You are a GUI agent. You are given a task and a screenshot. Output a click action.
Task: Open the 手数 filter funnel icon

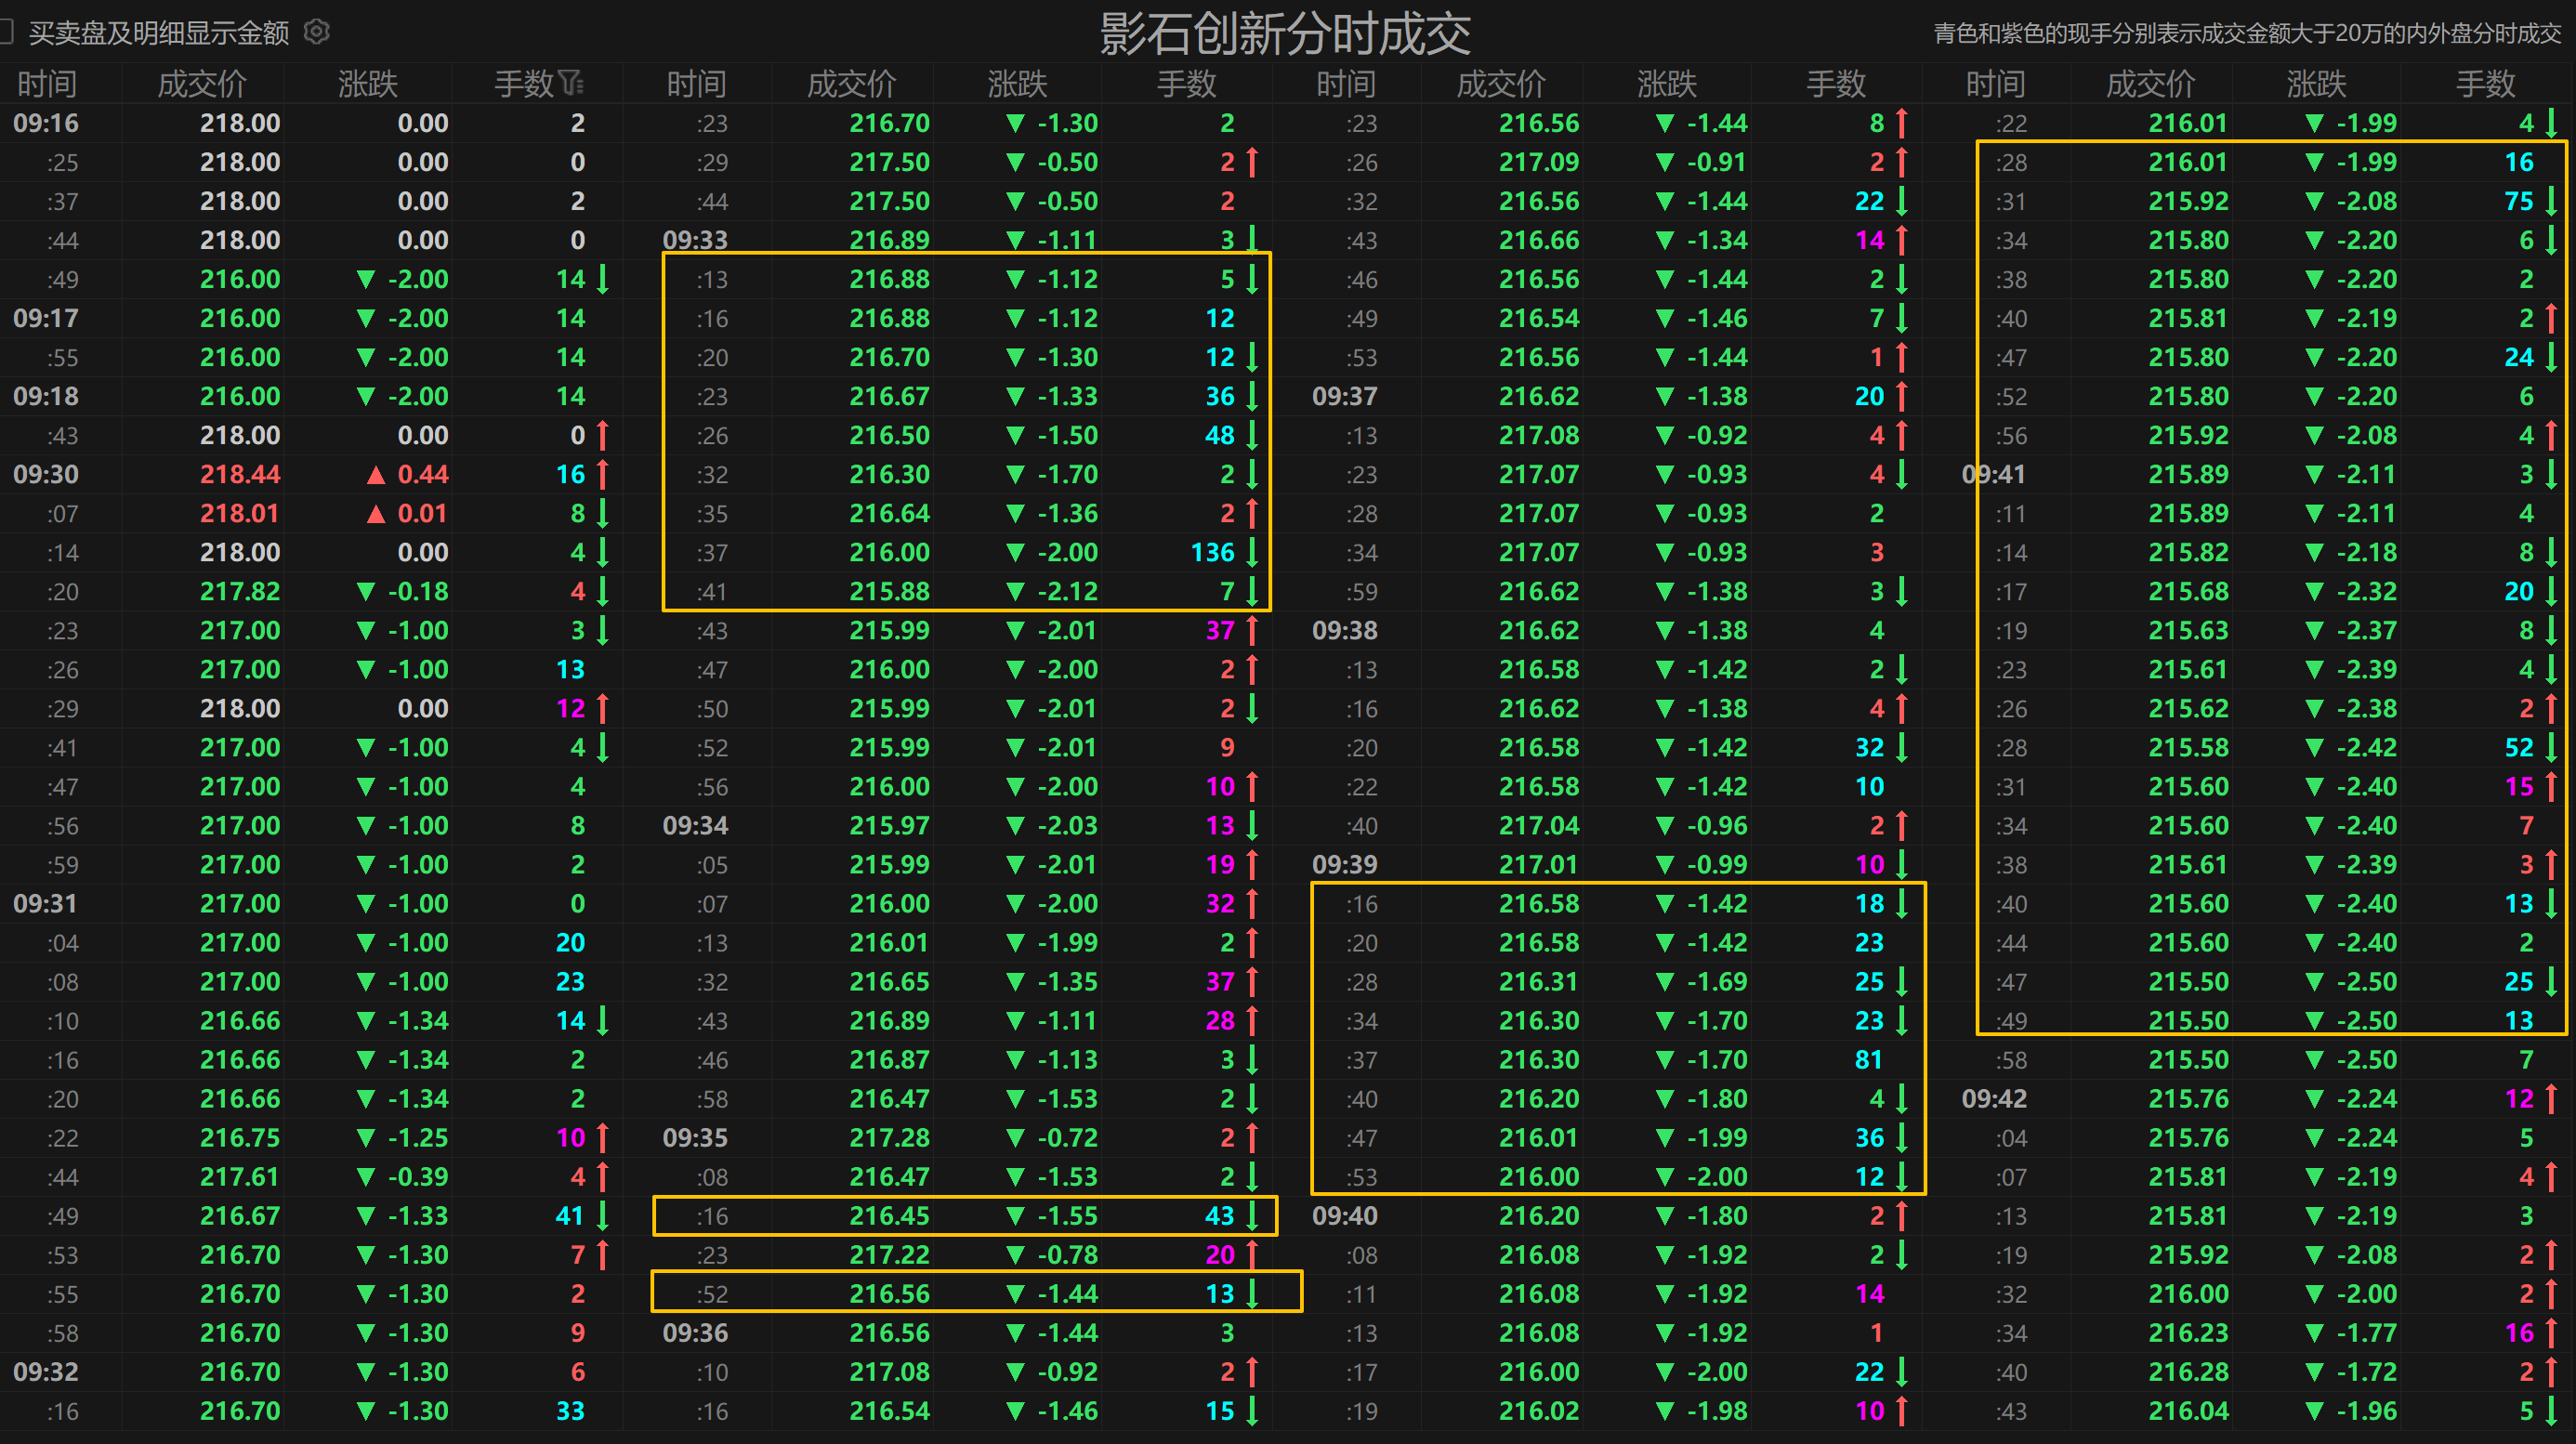click(x=571, y=83)
